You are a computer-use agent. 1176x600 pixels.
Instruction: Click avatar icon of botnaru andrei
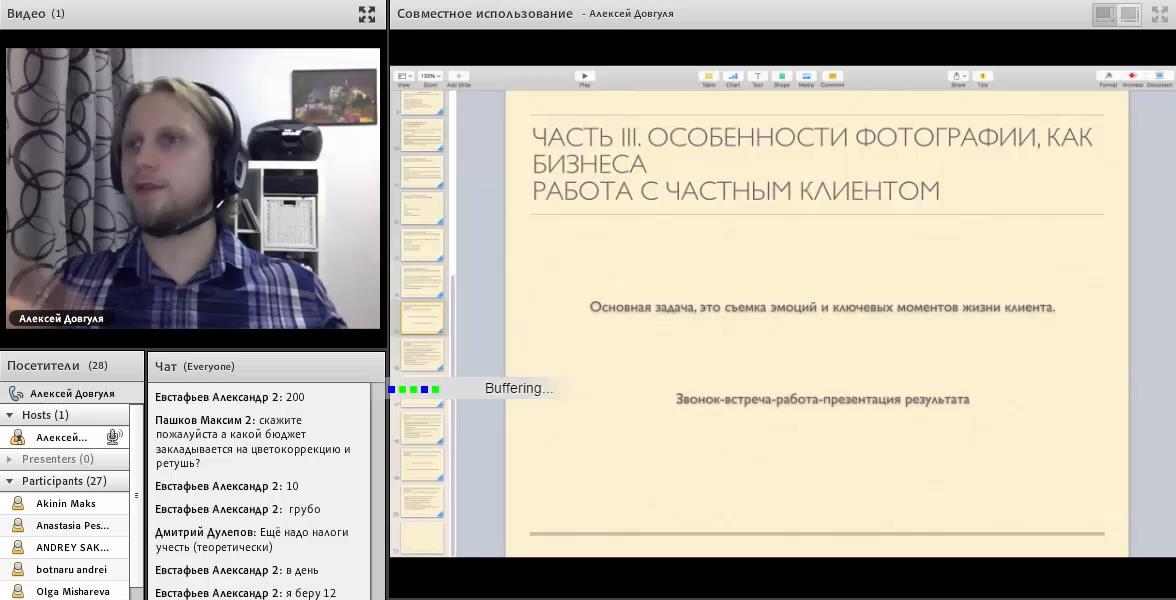18,569
